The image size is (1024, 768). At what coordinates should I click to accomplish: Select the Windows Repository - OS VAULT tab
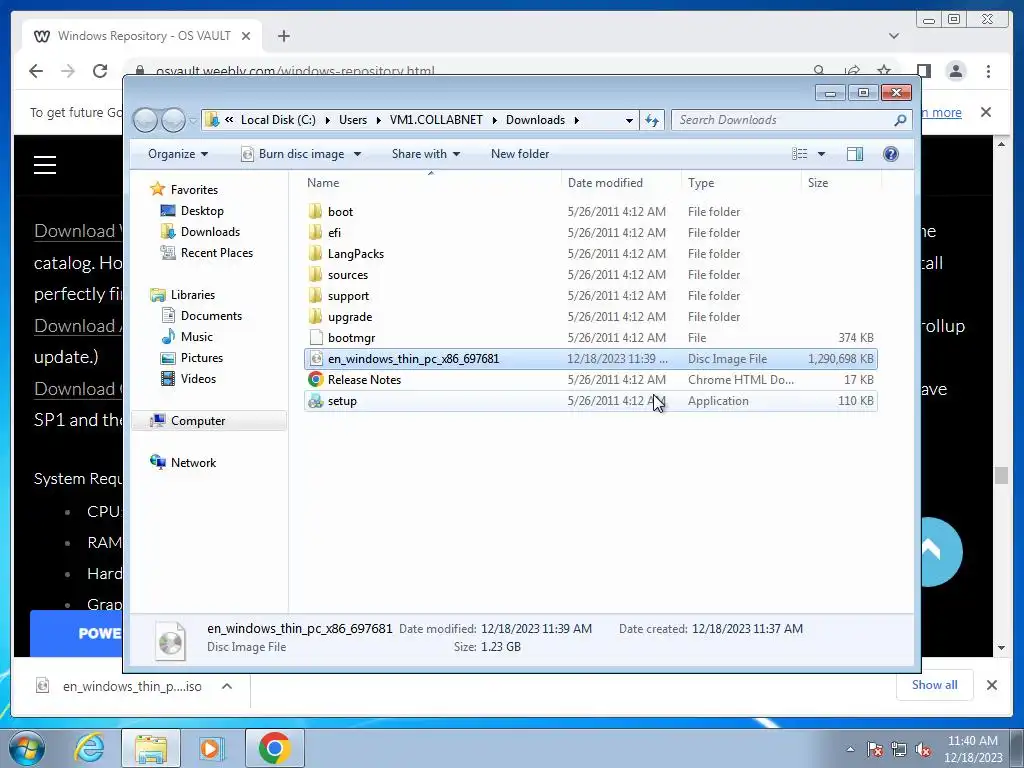(142, 36)
